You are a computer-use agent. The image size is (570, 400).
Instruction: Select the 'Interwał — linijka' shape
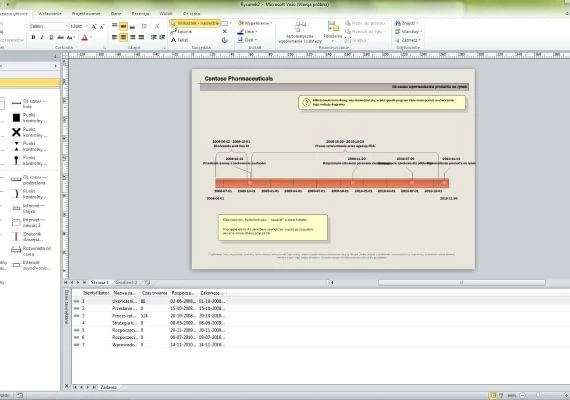click(30, 208)
